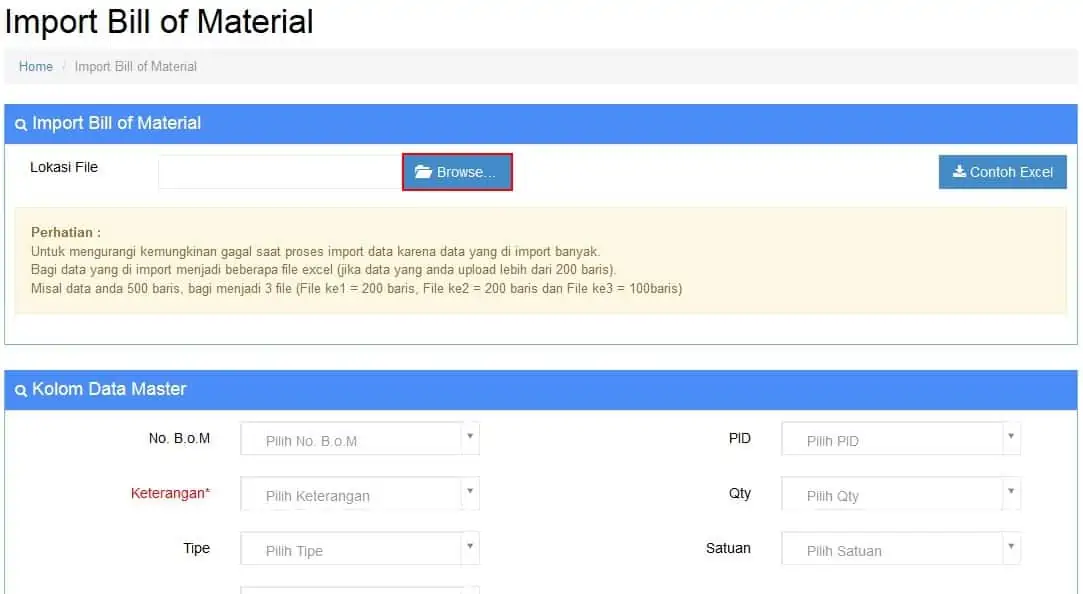Click the Lokasi File text field
The width and height of the screenshot is (1083, 594).
[x=280, y=172]
